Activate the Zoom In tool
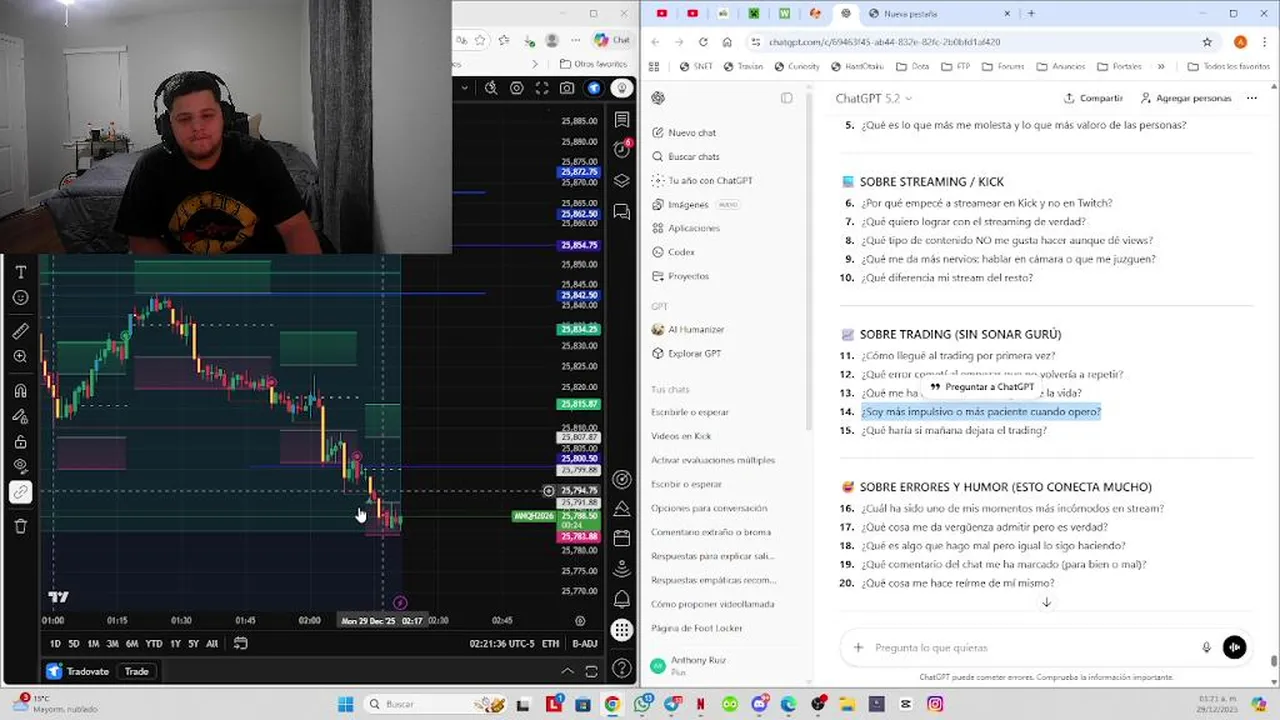1280x720 pixels. coord(20,357)
